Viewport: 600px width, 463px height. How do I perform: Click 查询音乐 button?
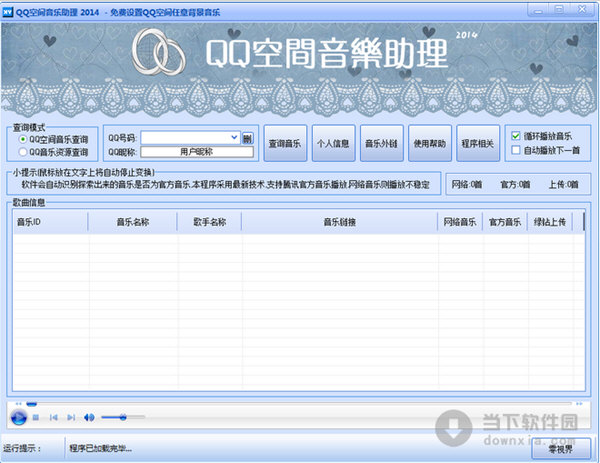click(285, 143)
